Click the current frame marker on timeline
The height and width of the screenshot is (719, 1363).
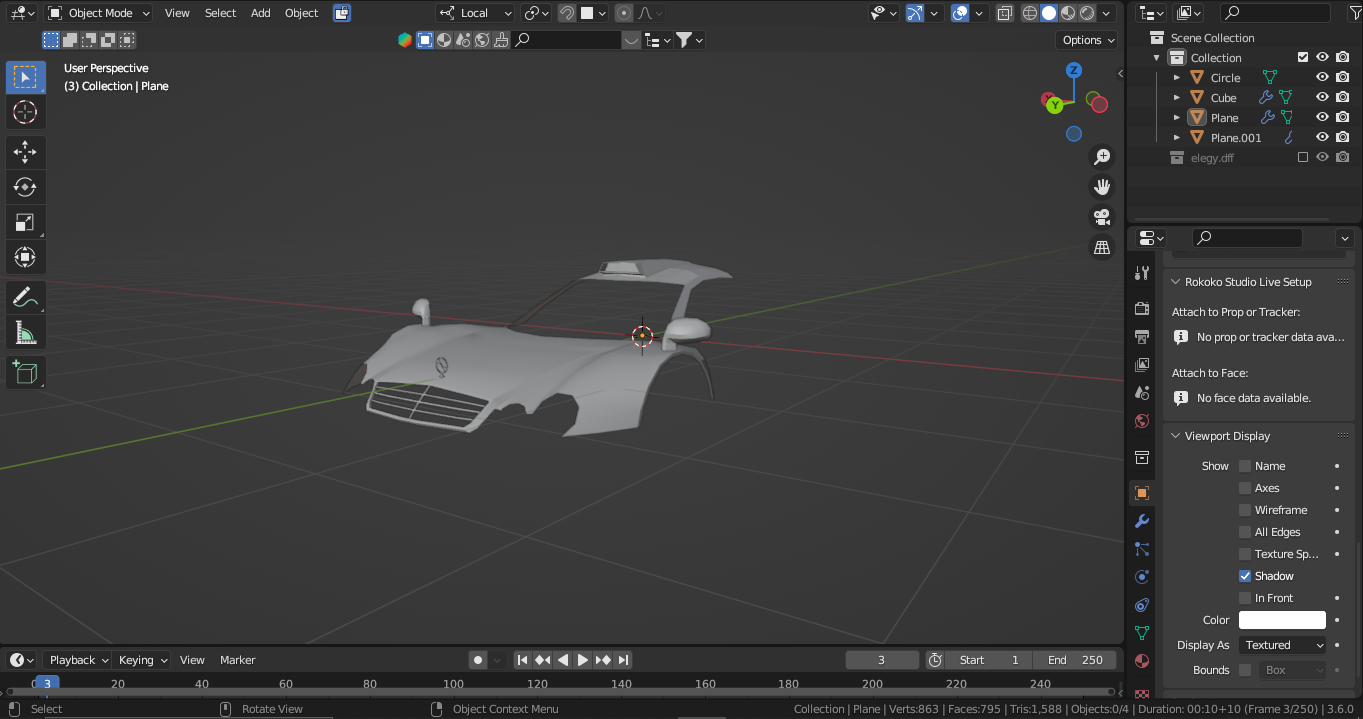(47, 684)
